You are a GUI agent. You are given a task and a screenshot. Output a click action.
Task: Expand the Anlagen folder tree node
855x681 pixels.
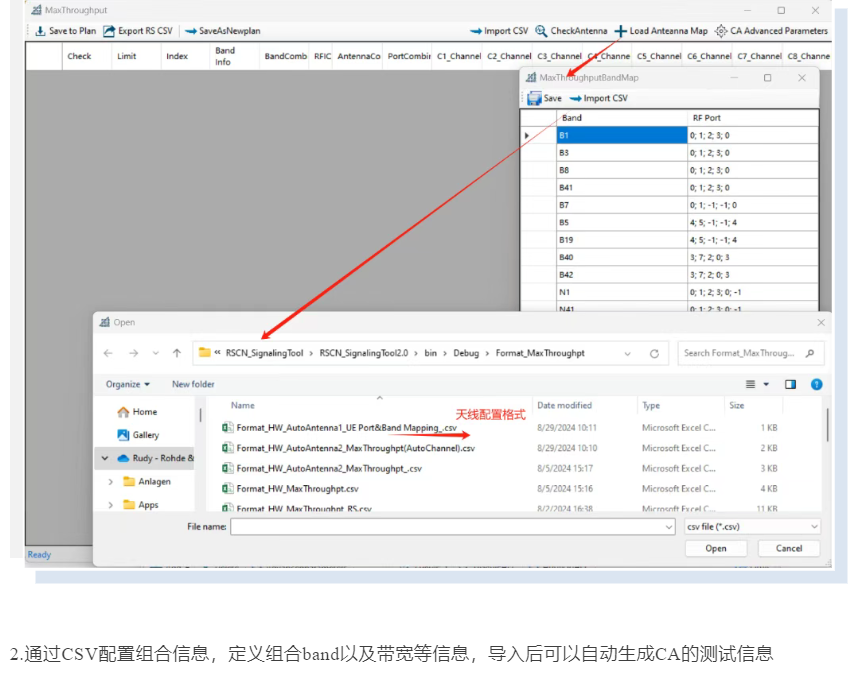click(111, 482)
